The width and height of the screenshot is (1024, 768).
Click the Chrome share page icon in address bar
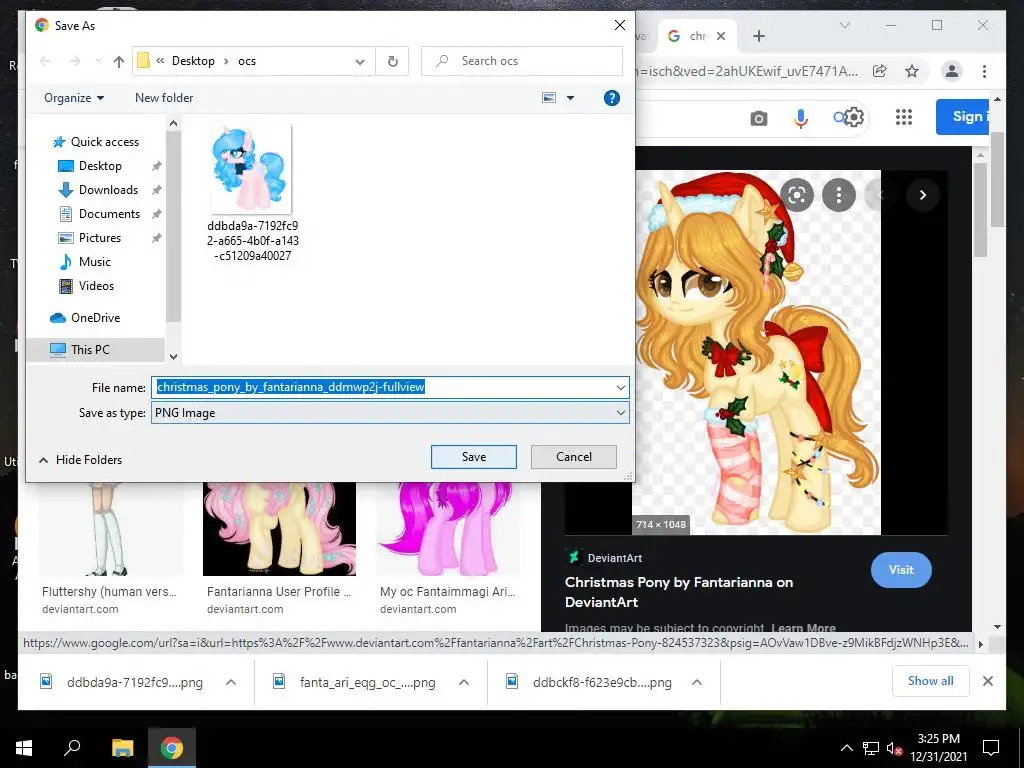click(880, 71)
